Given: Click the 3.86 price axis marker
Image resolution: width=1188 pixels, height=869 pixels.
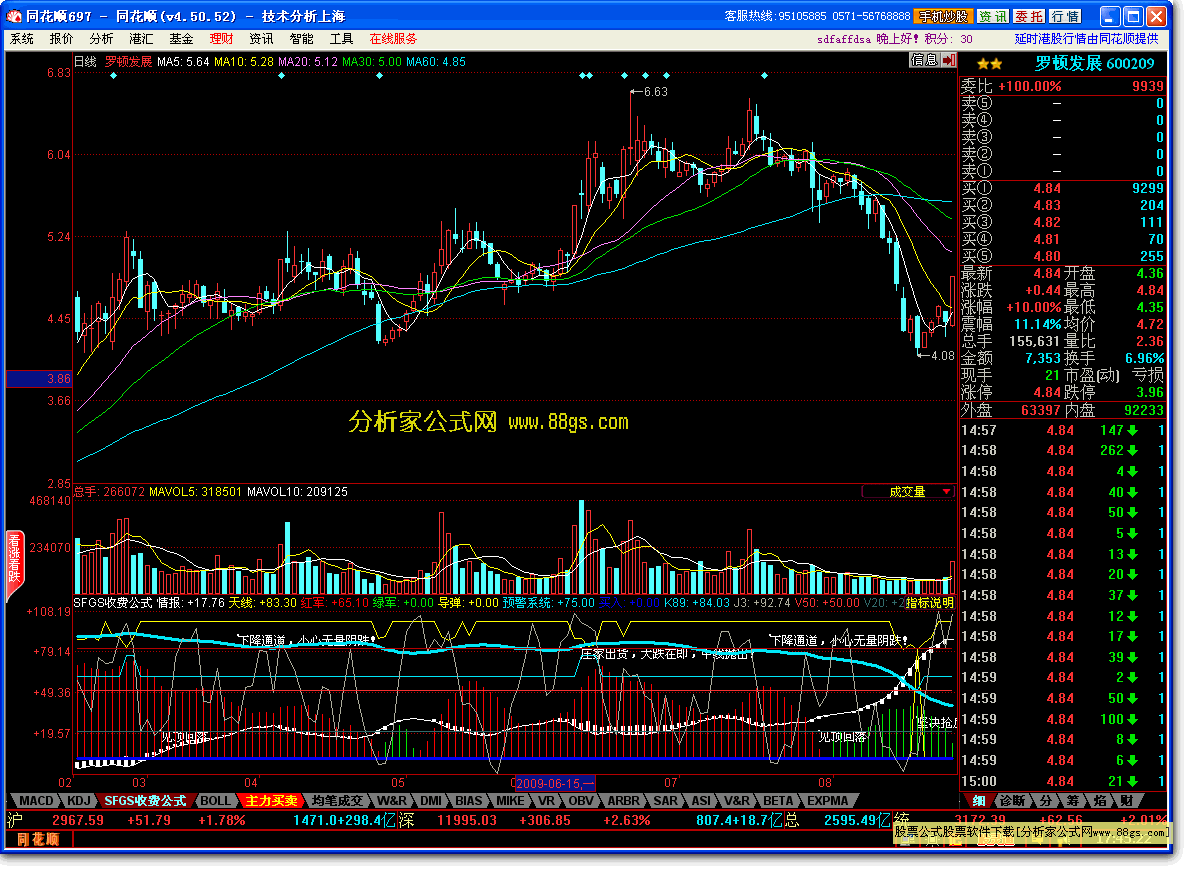Looking at the screenshot, I should pos(39,379).
